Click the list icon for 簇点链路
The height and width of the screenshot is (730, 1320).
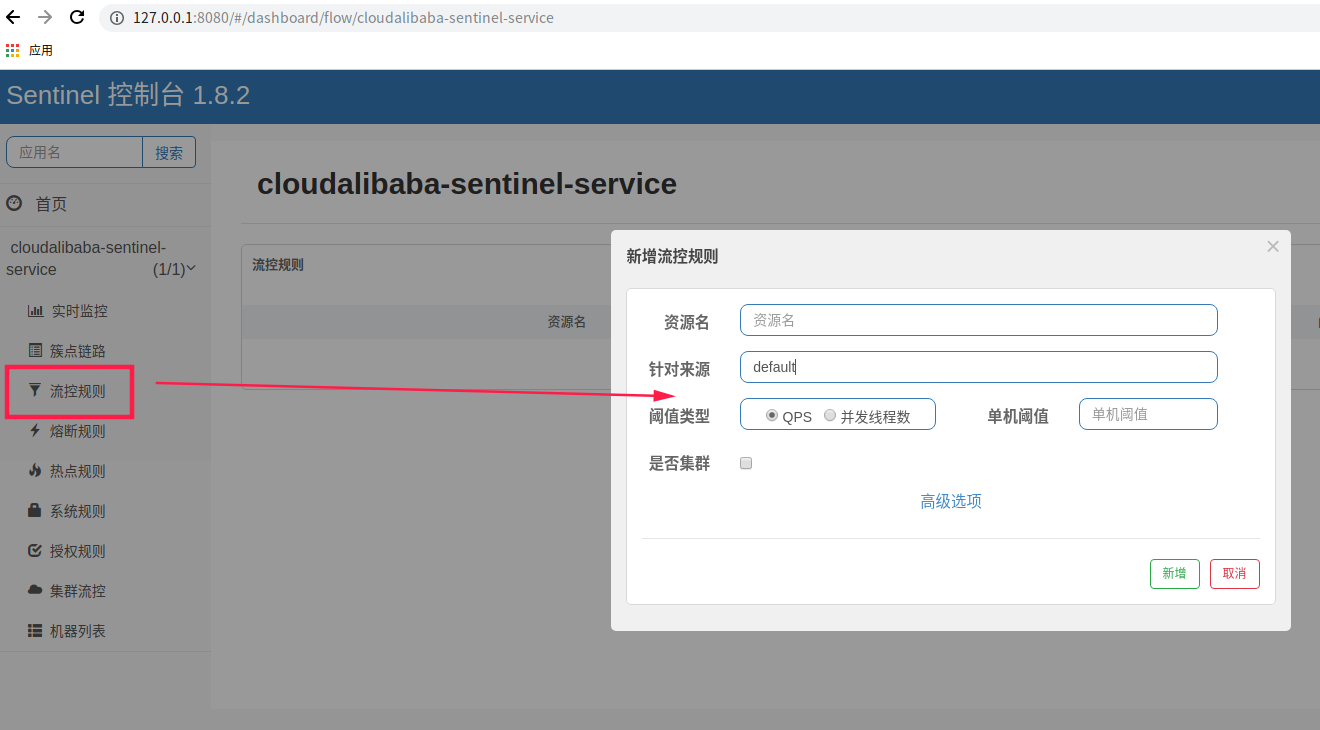[35, 351]
